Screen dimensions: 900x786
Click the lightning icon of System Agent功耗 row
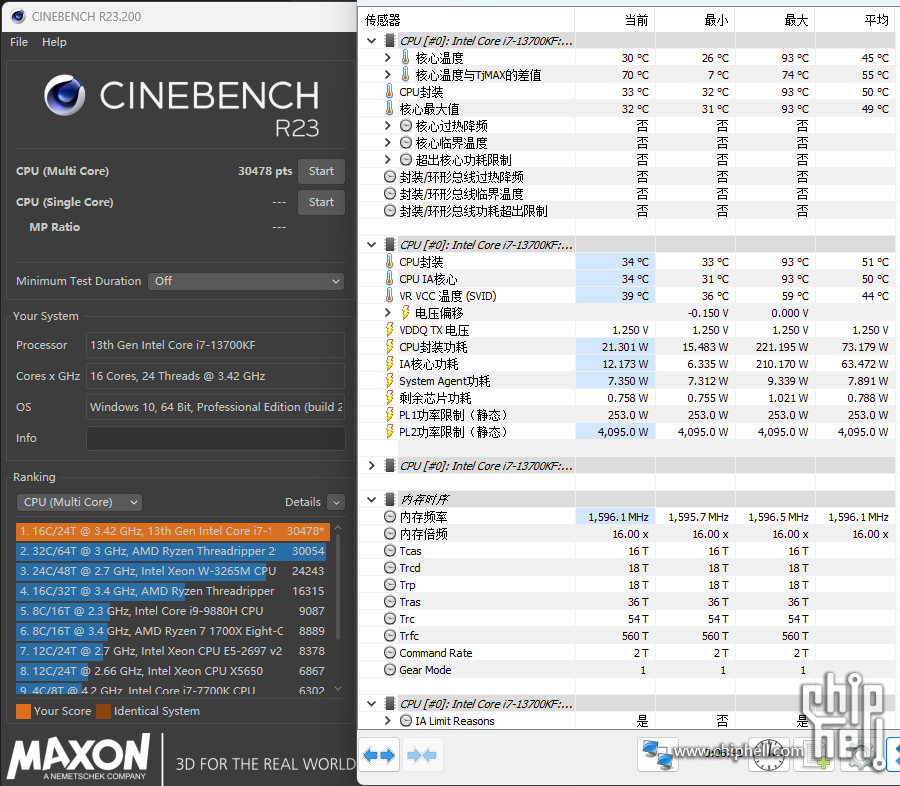click(x=390, y=381)
